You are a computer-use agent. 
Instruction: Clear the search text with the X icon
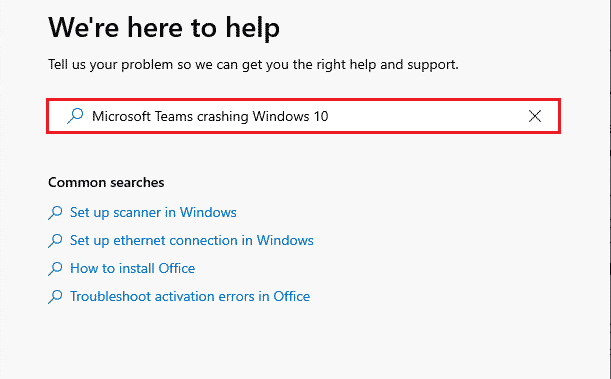click(535, 116)
